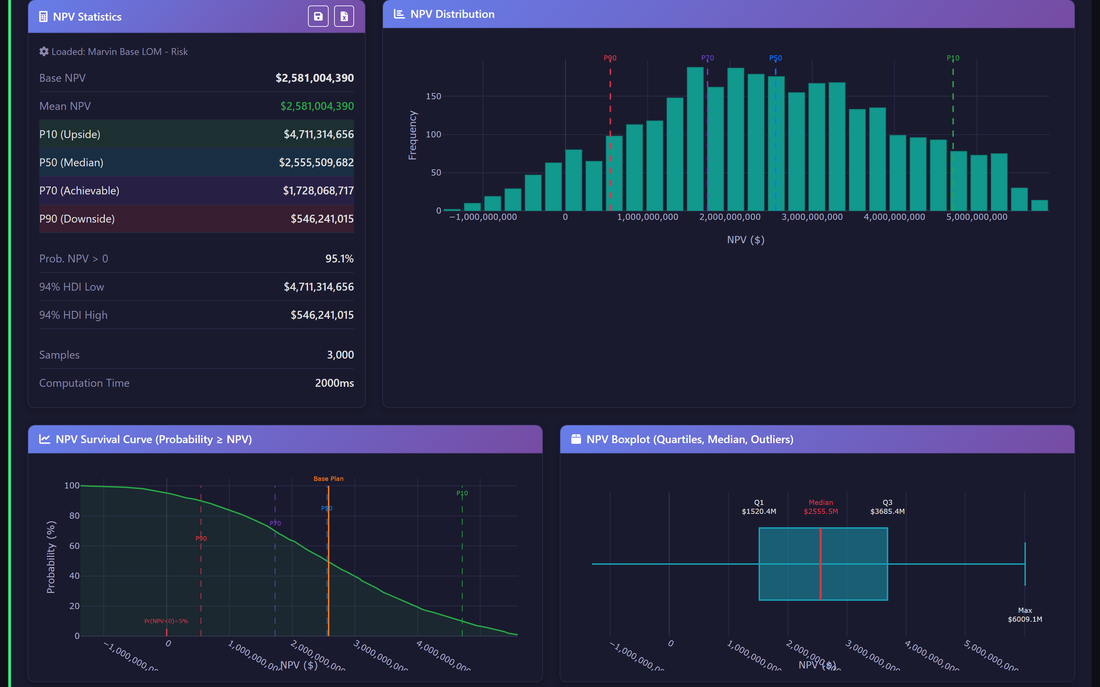Image resolution: width=1100 pixels, height=687 pixels.
Task: Click the 94% HDI High label
Action: (74, 314)
